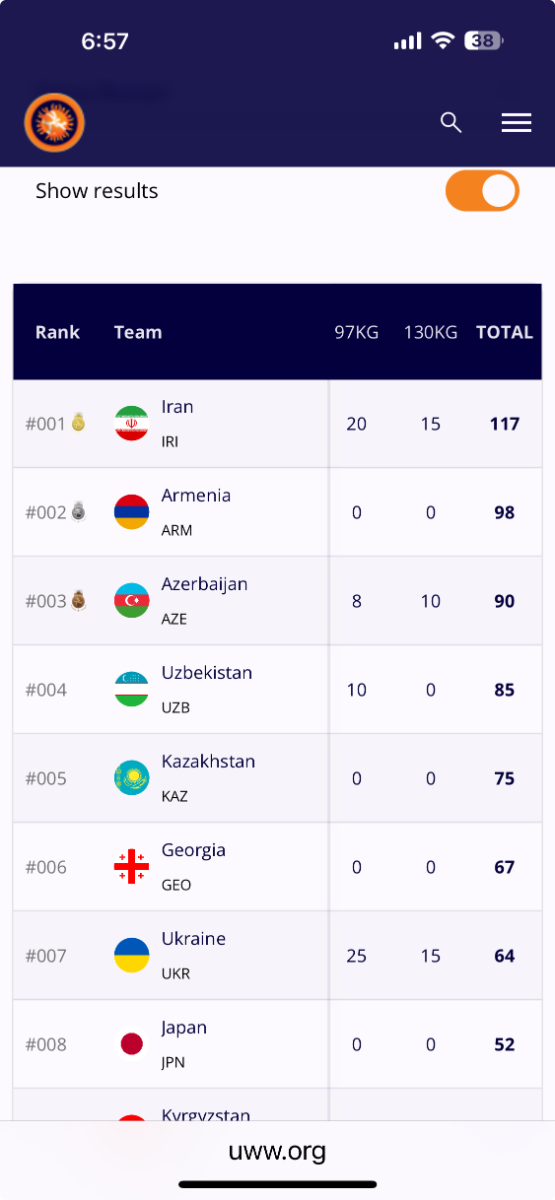Screen dimensions: 555x1200
Task: Tap the Armenia flag icon
Action: click(x=132, y=512)
